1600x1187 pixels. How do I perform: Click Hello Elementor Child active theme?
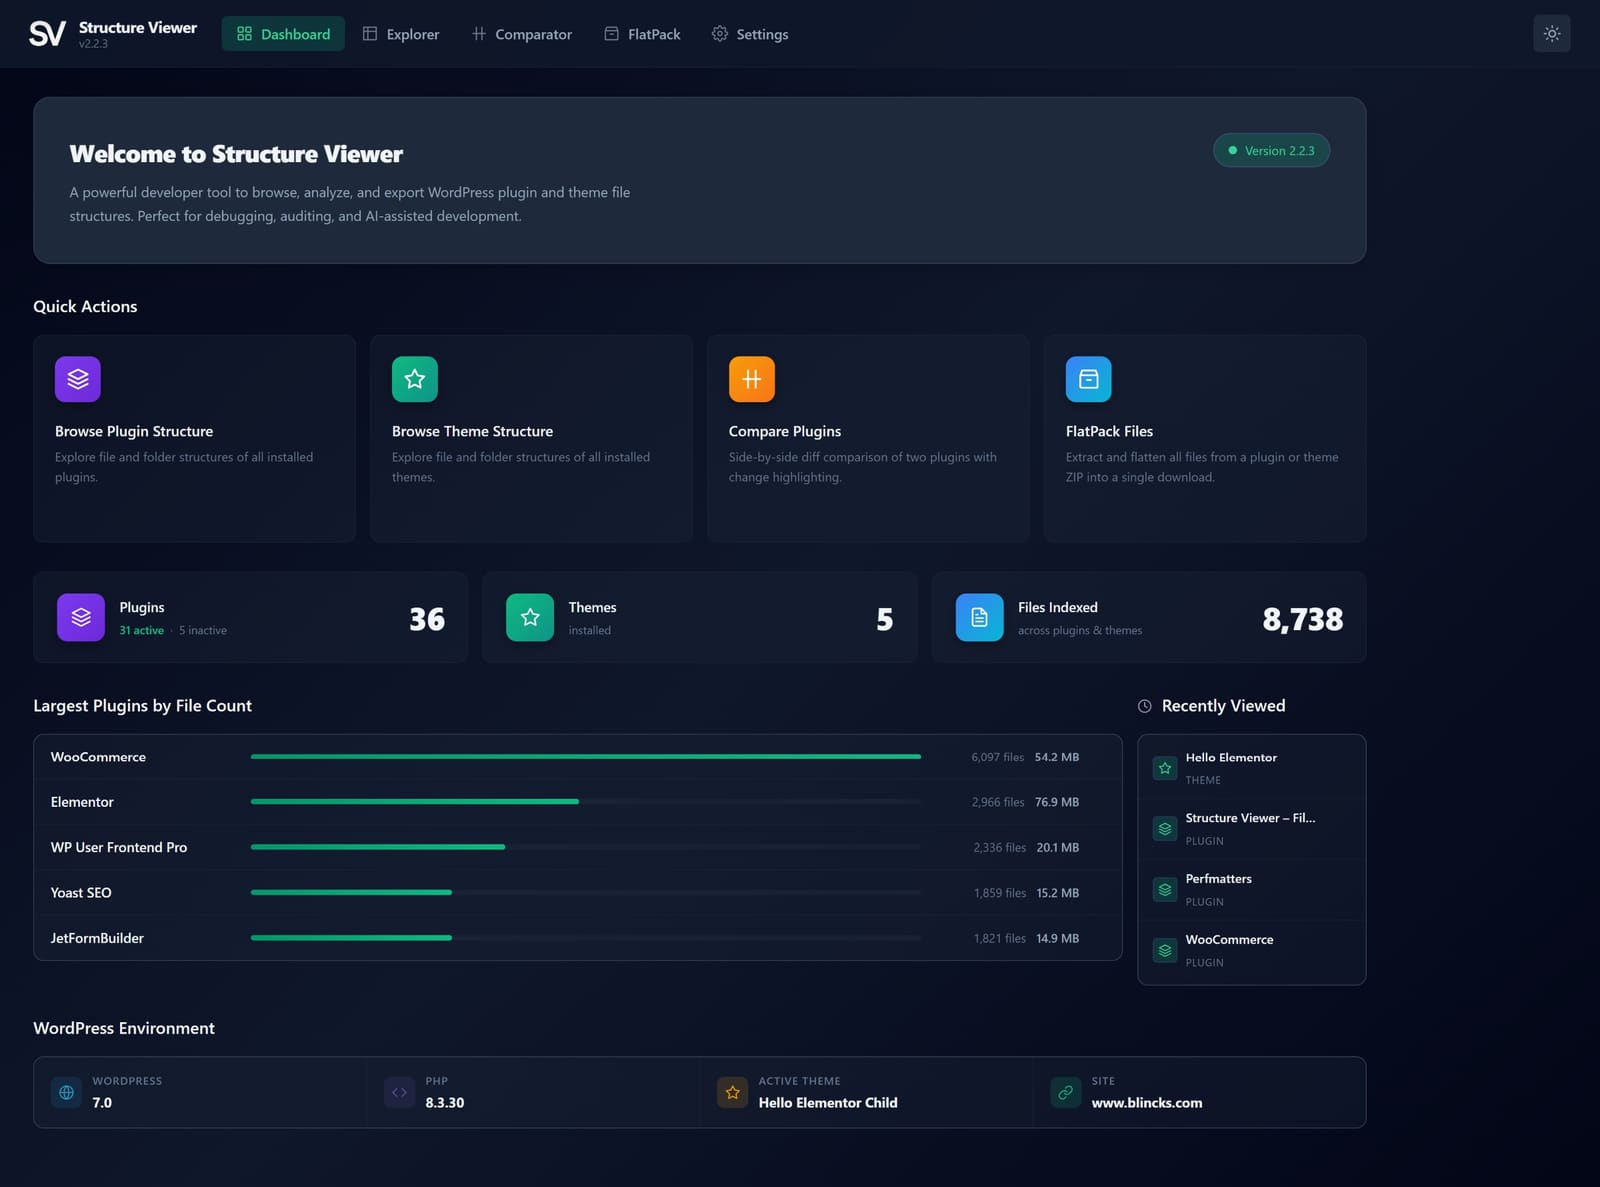click(x=828, y=1103)
